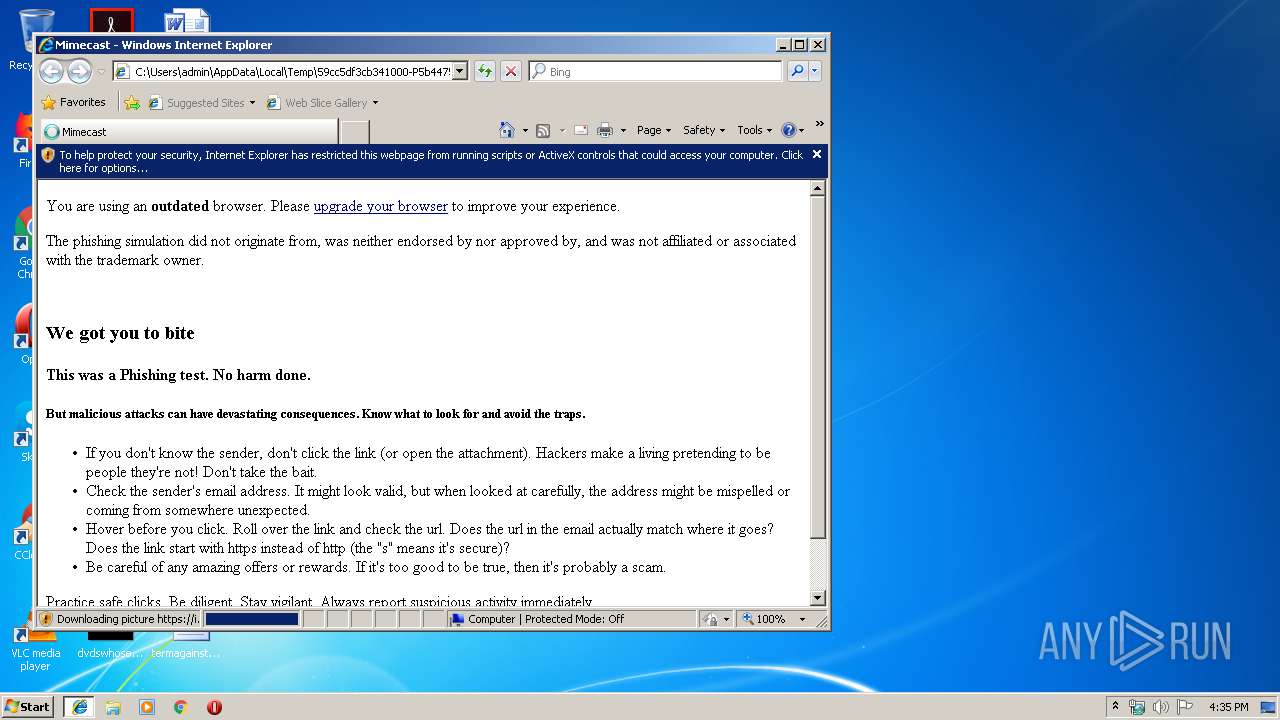The height and width of the screenshot is (720, 1280).
Task: Open Suggested Sites dropdown
Action: 202,102
